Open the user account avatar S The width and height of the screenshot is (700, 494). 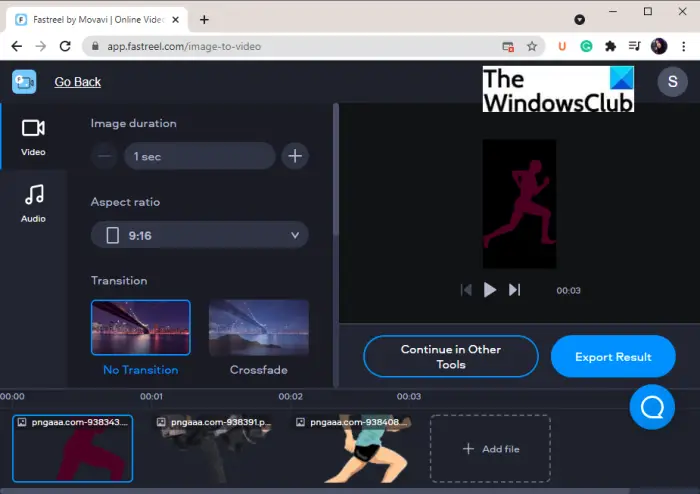(x=672, y=82)
